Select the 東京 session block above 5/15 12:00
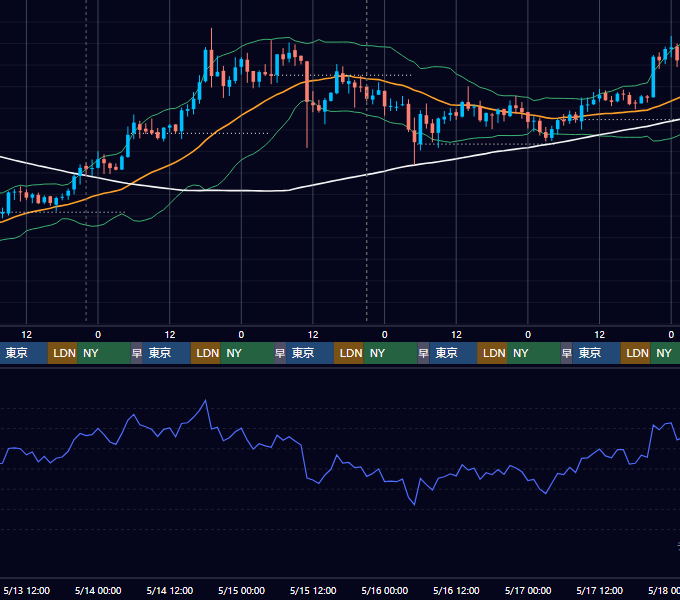This screenshot has width=680, height=600. click(x=310, y=353)
